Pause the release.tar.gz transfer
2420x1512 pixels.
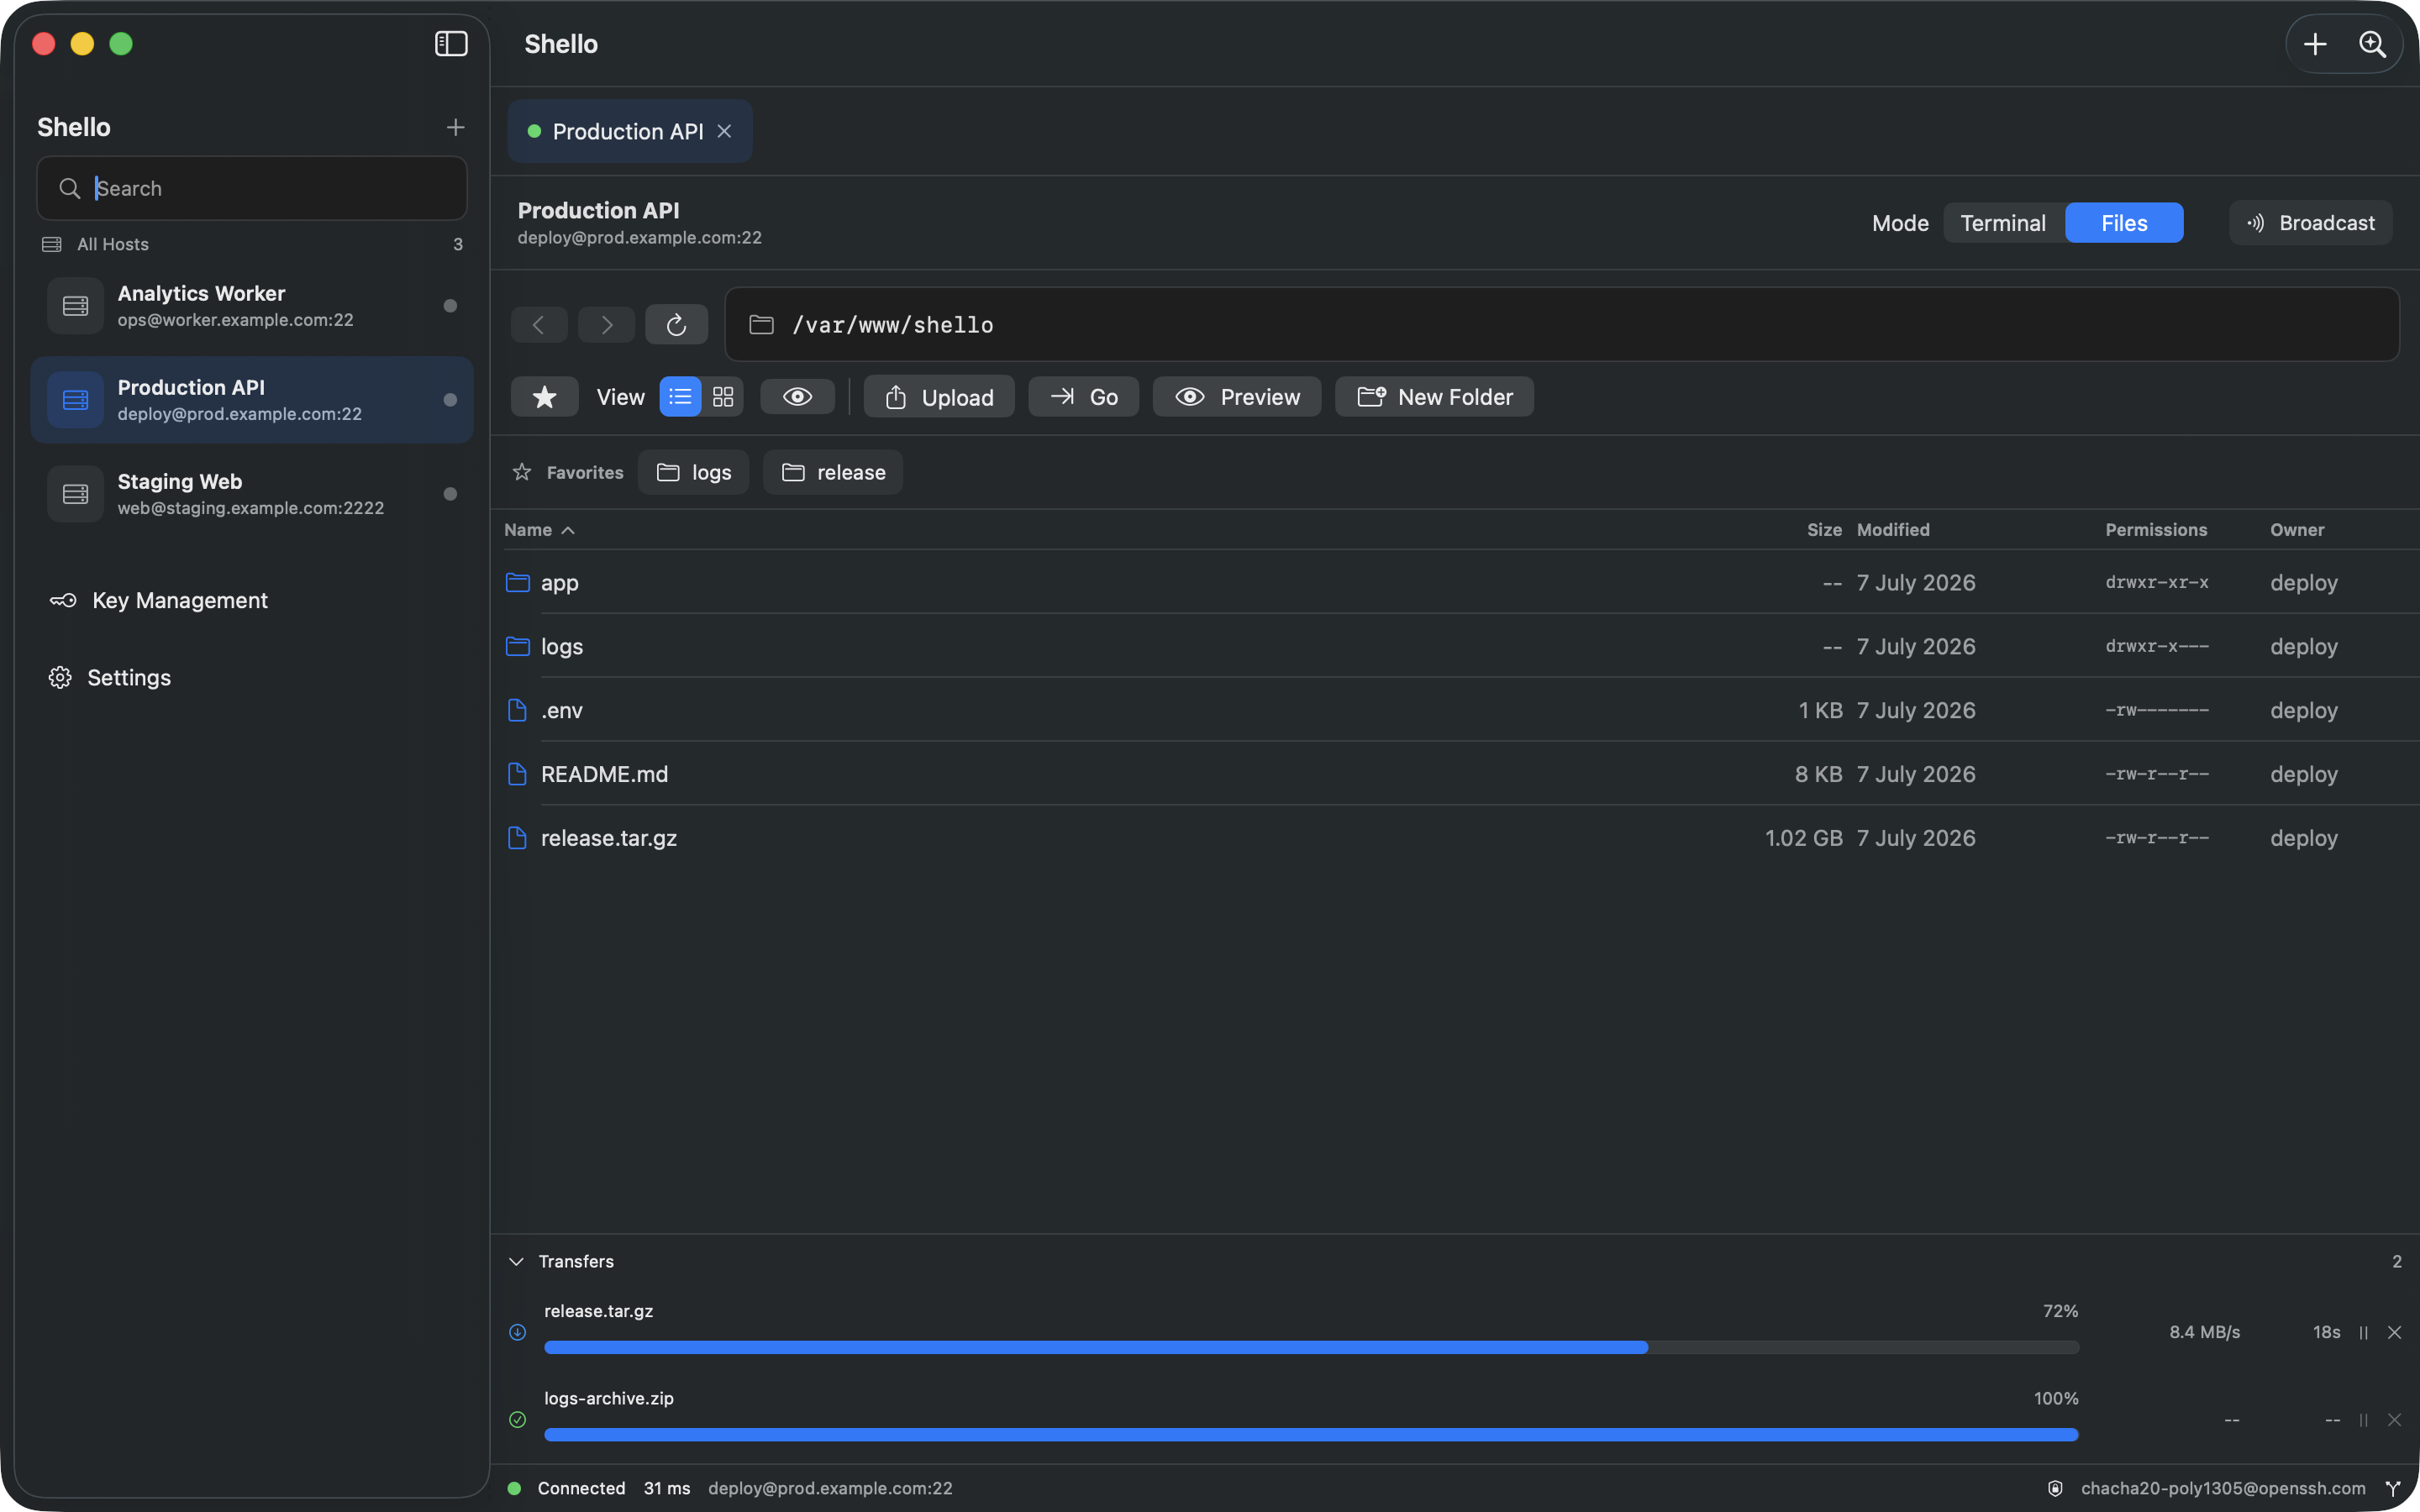tap(2363, 1333)
